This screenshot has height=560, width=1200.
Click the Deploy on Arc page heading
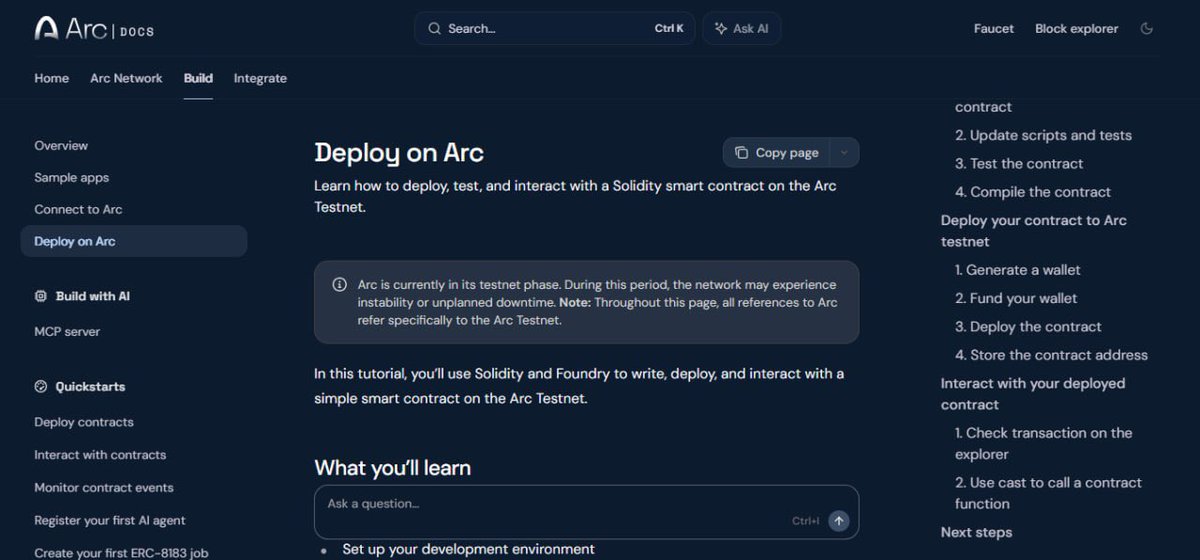pyautogui.click(x=399, y=153)
